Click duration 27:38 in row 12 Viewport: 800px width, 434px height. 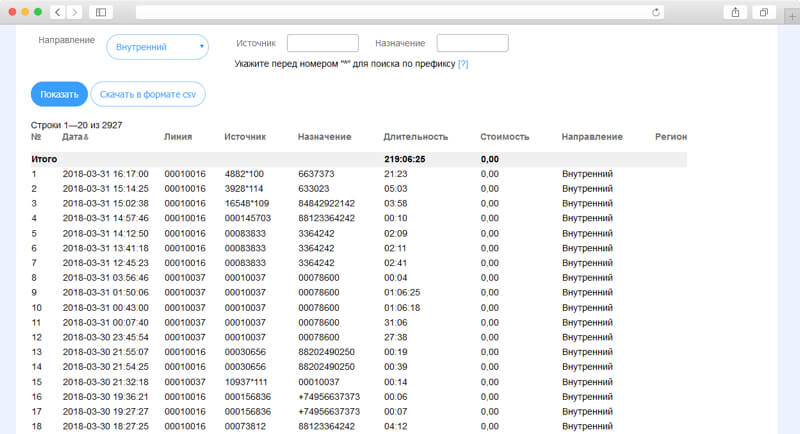395,338
